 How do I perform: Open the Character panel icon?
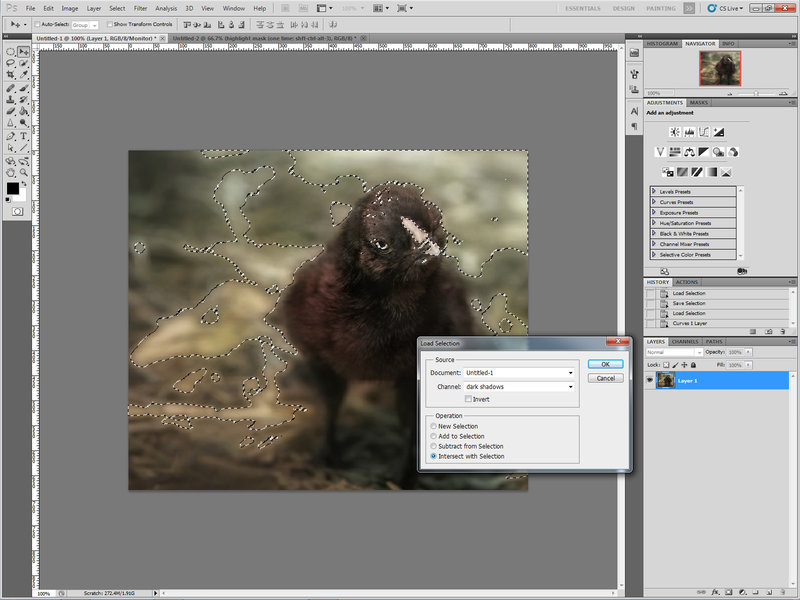[634, 111]
